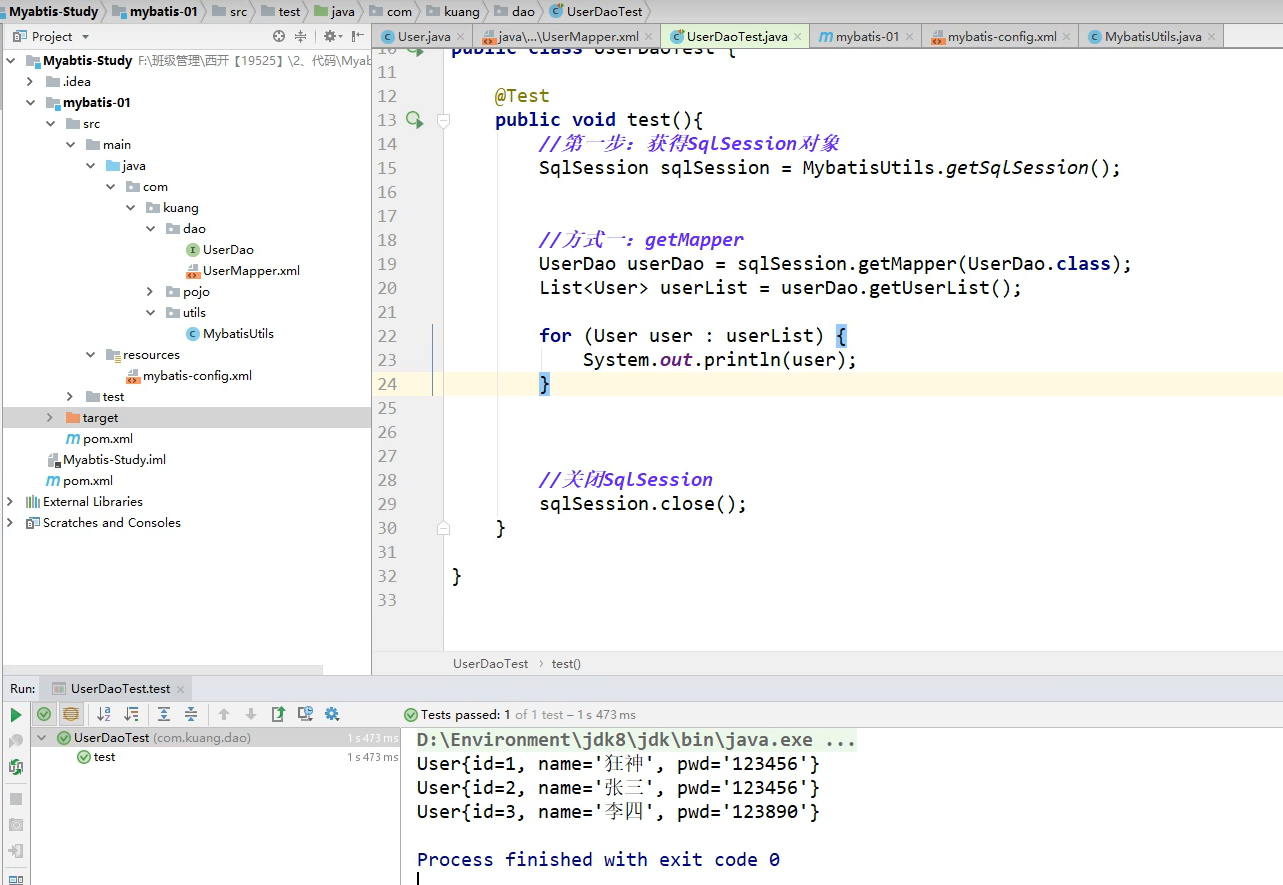1283x885 pixels.
Task: Rerun the test with the green play icon
Action: 16,715
